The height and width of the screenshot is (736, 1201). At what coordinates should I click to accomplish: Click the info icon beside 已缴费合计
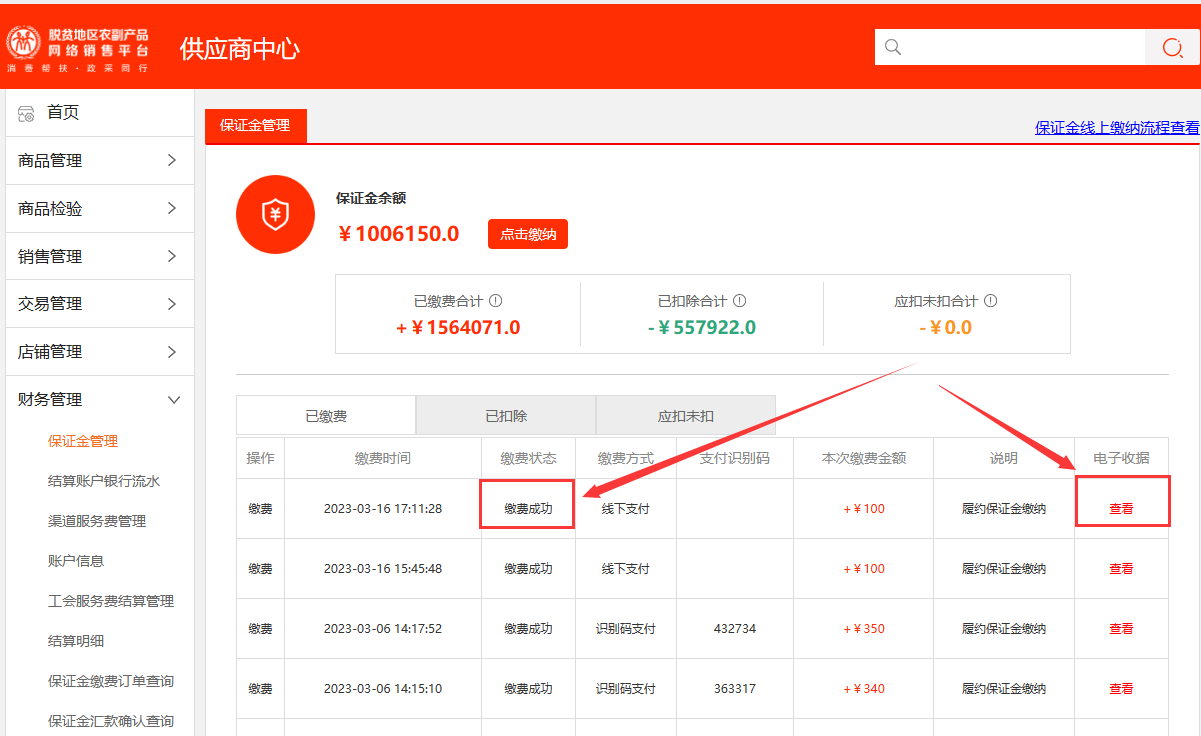495,300
